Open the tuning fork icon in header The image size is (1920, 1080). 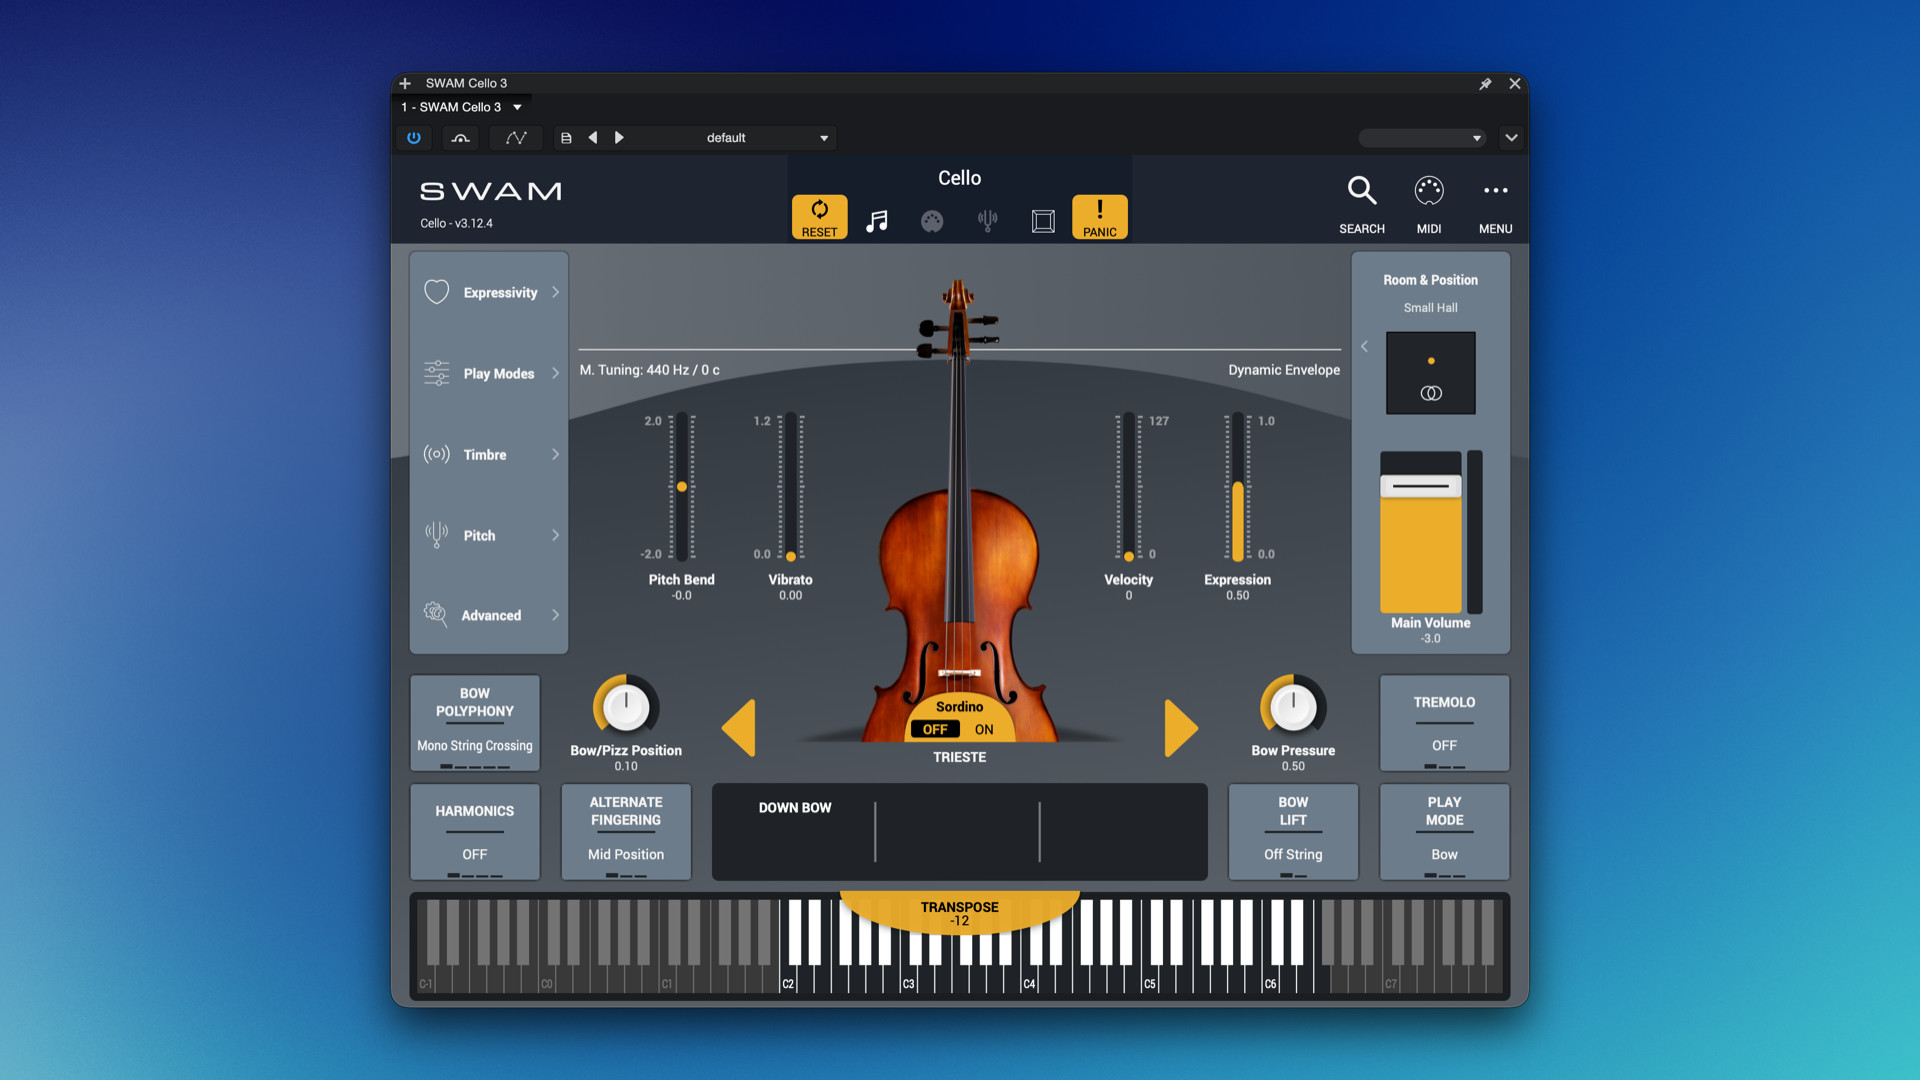(x=987, y=221)
